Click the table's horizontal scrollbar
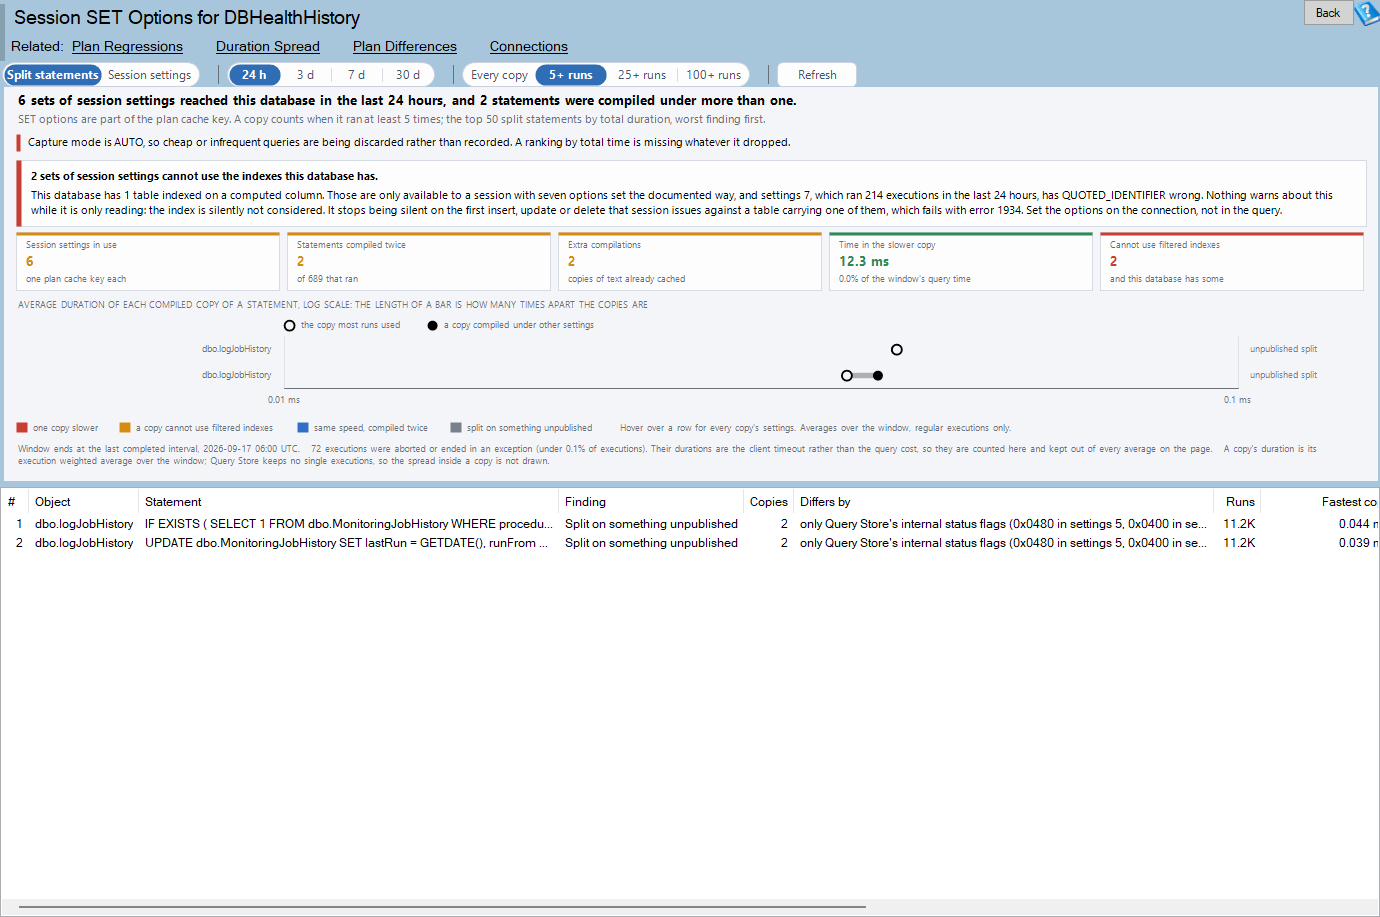The height and width of the screenshot is (917, 1380). (442, 907)
